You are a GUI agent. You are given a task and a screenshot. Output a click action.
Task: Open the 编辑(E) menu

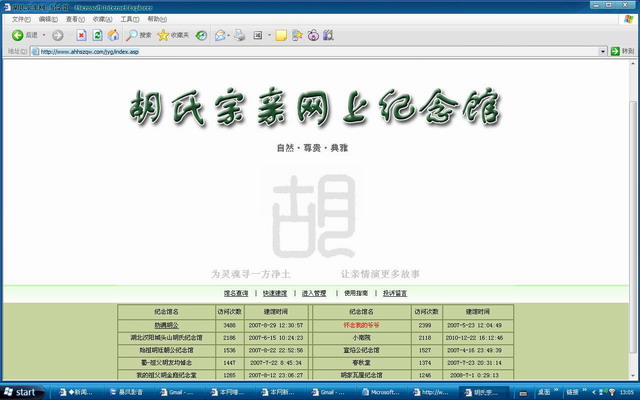click(x=48, y=19)
